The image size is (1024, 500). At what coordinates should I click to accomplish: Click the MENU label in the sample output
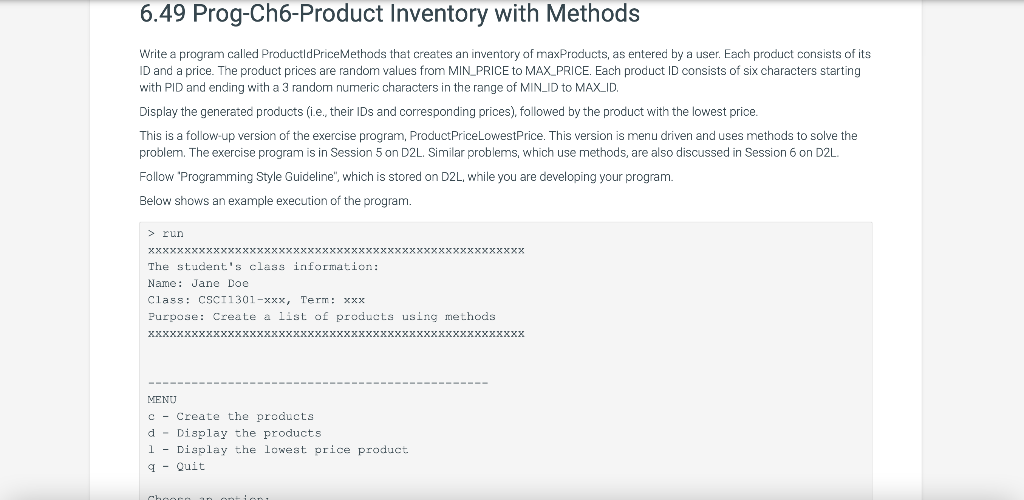coord(162,399)
